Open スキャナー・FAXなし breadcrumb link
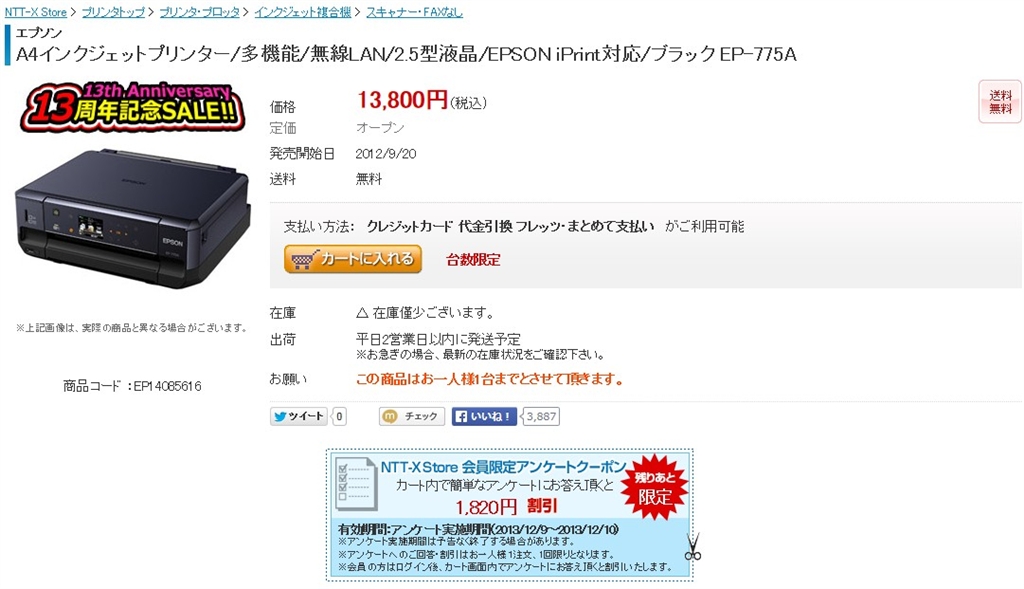Viewport: 1024px width, 589px height. point(415,12)
